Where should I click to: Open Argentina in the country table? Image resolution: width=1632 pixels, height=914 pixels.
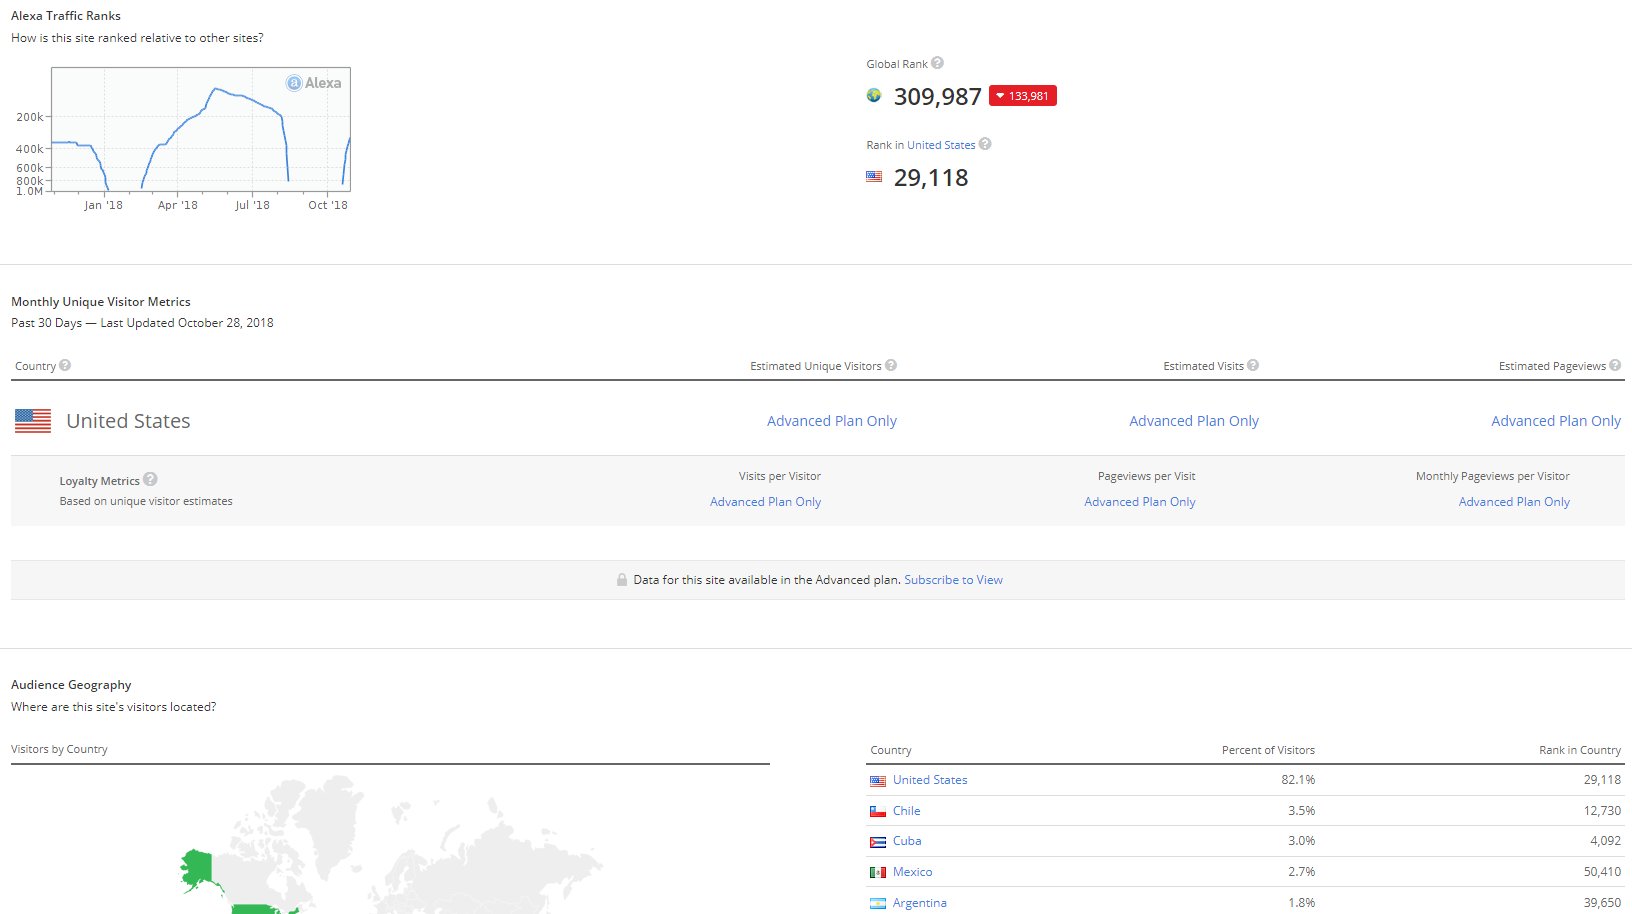tap(919, 903)
